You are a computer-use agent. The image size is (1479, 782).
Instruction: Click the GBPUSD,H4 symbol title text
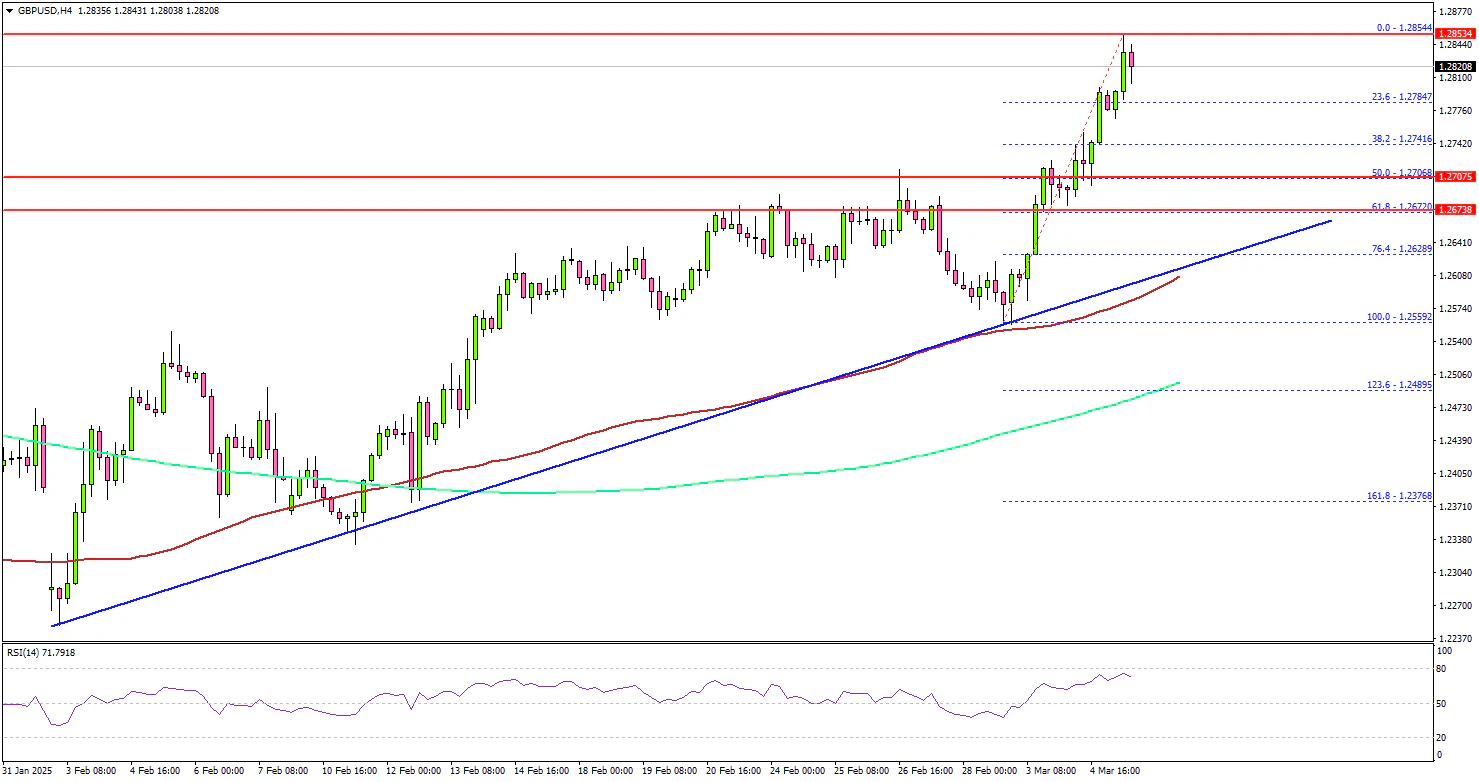point(44,10)
